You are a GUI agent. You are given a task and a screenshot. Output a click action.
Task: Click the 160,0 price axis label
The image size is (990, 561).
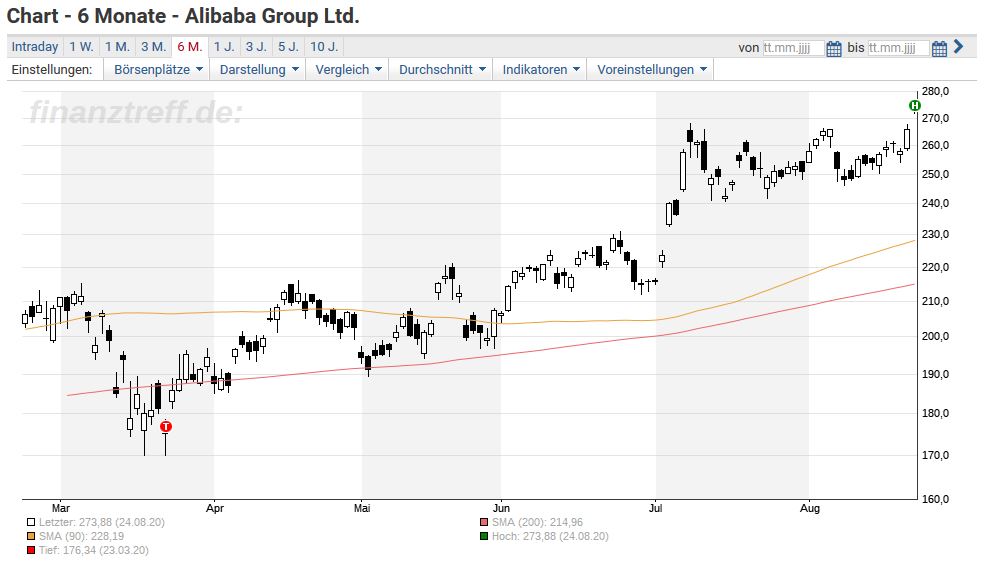coord(935,499)
